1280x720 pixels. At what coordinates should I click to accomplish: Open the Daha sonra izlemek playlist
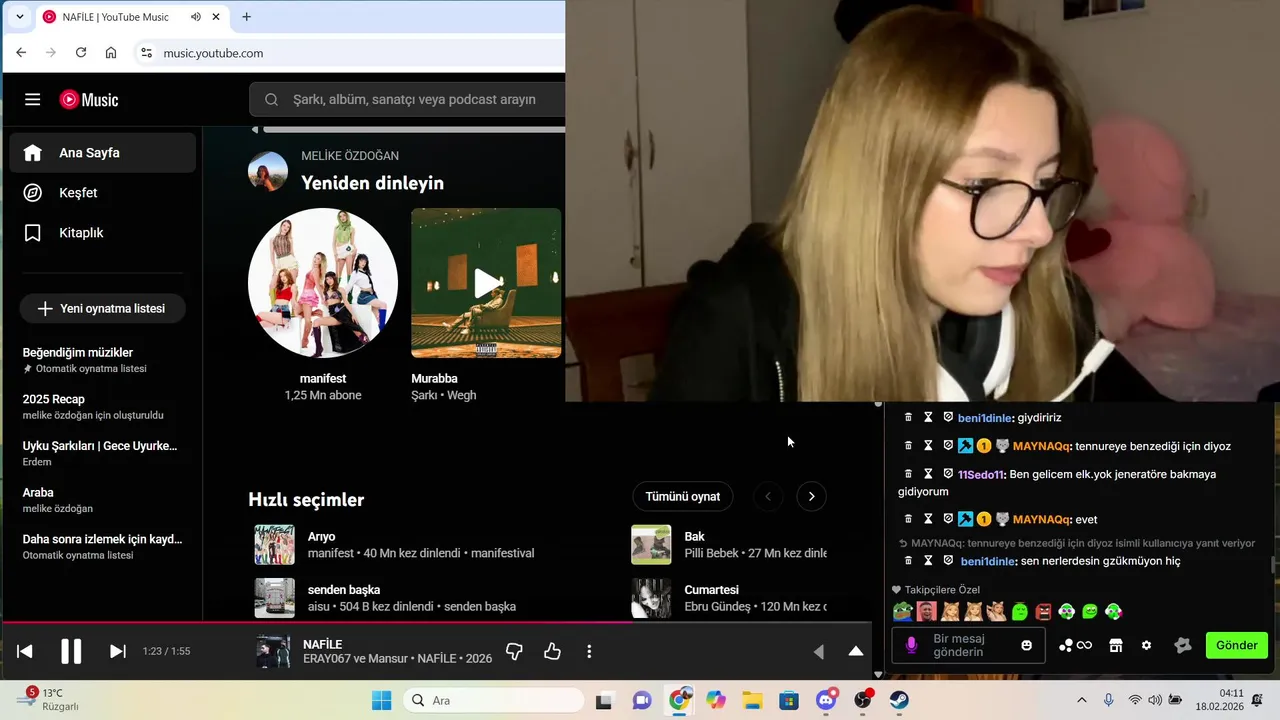point(101,546)
